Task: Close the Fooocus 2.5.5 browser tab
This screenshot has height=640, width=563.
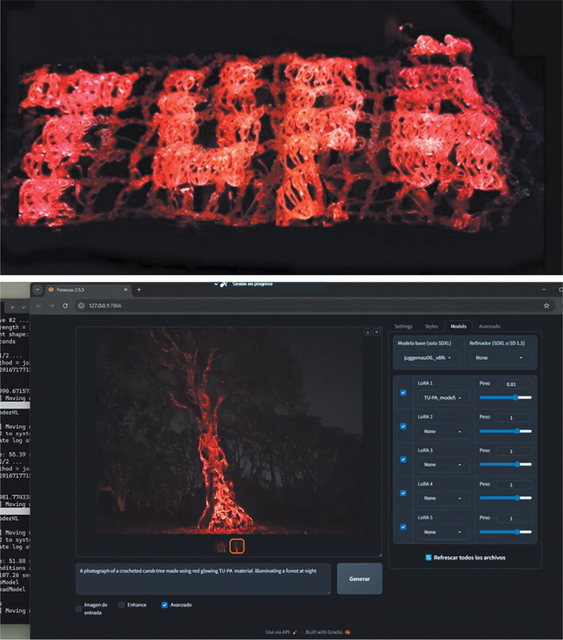Action: coord(126,290)
